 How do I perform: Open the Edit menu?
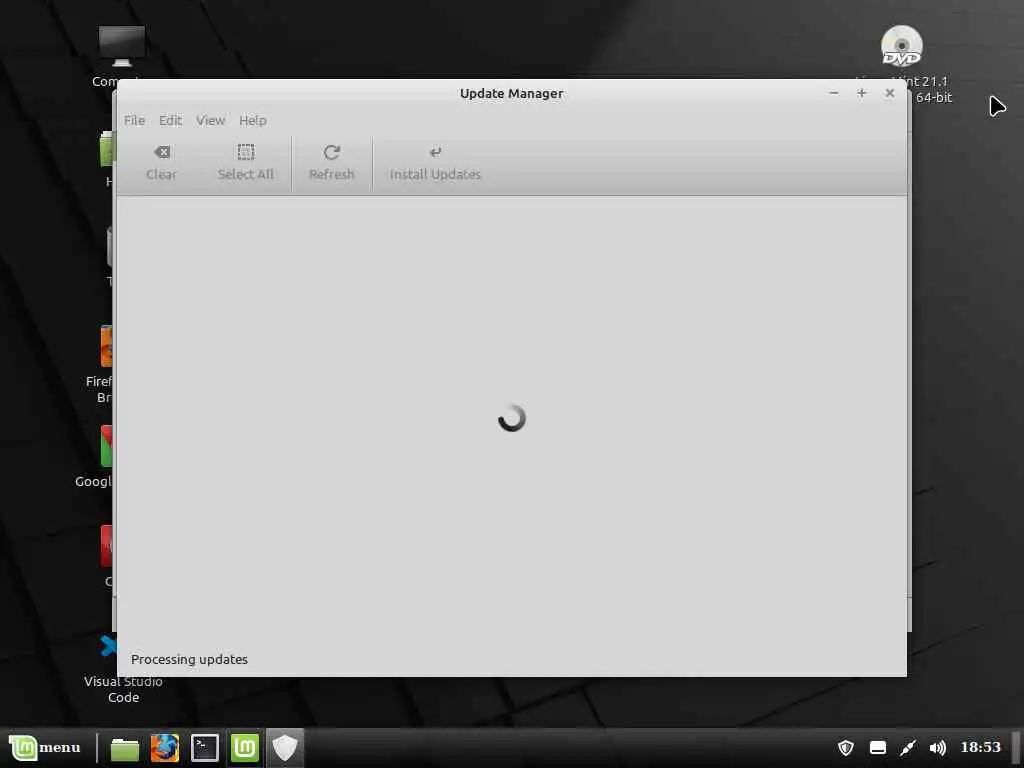coord(170,120)
